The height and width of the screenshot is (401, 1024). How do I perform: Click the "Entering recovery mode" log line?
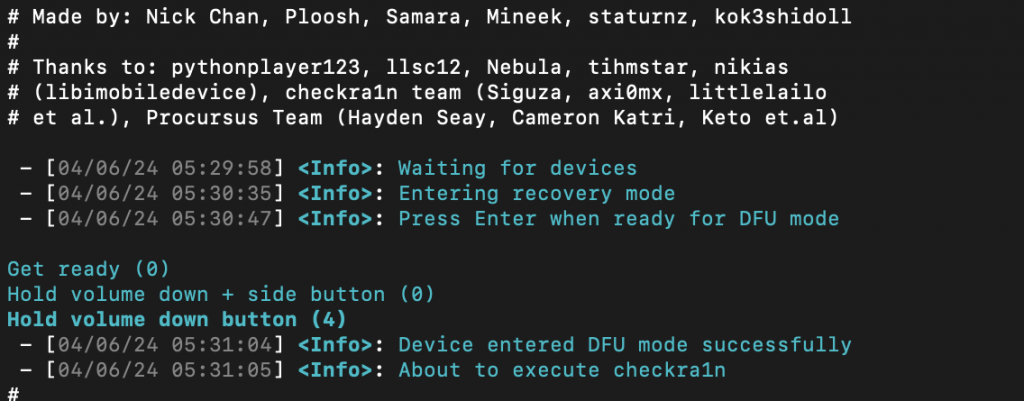coord(536,193)
